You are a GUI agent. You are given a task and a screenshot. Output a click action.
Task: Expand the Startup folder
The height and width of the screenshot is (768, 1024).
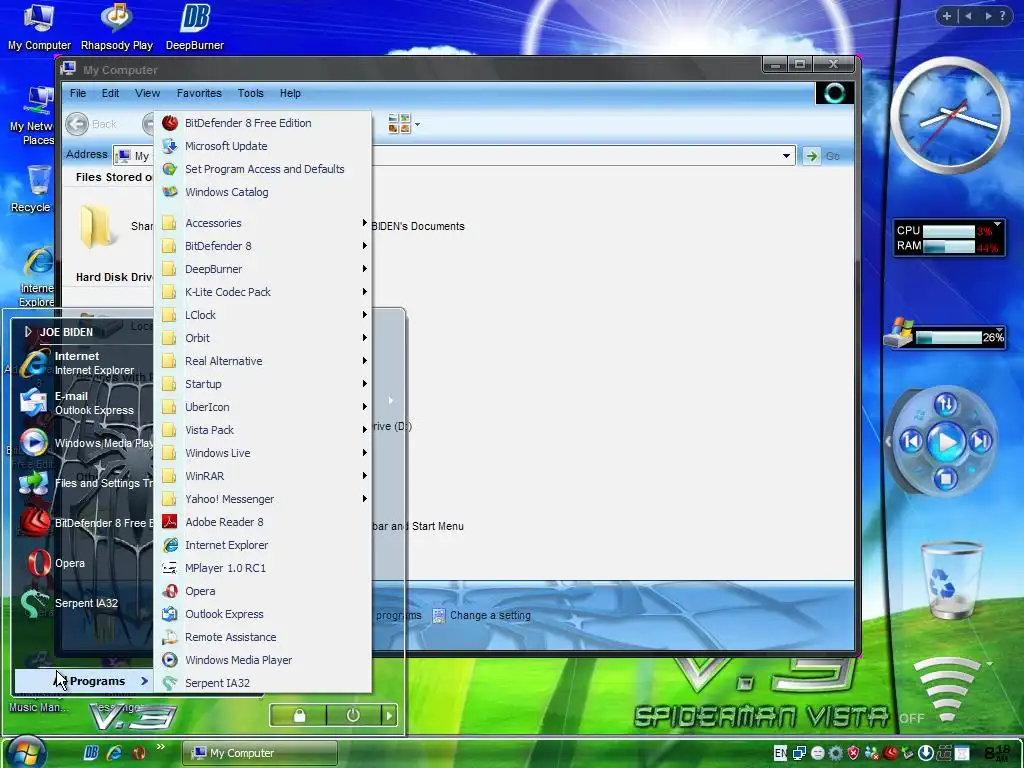263,384
